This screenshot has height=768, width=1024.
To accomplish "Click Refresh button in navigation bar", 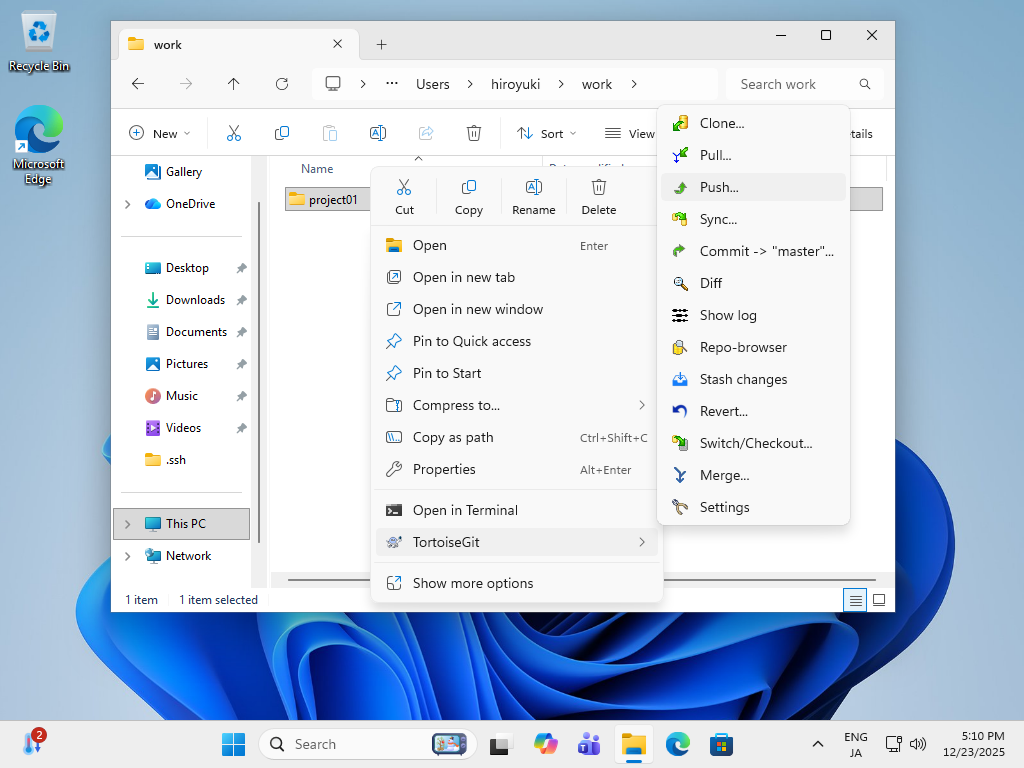I will coord(282,85).
